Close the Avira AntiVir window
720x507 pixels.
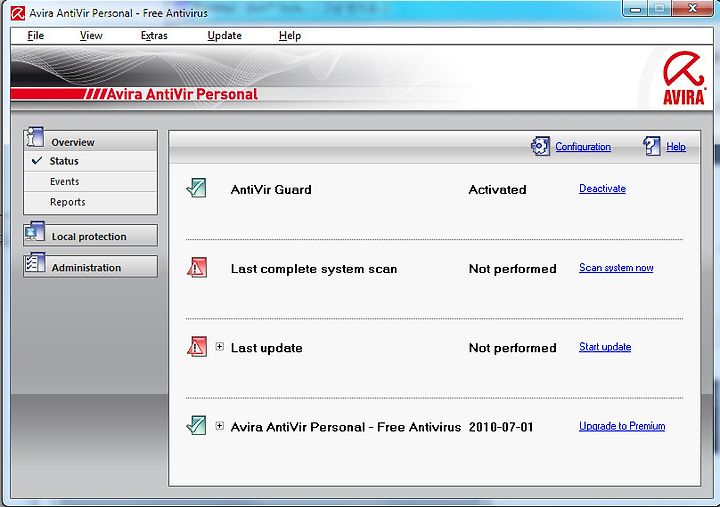tap(693, 9)
